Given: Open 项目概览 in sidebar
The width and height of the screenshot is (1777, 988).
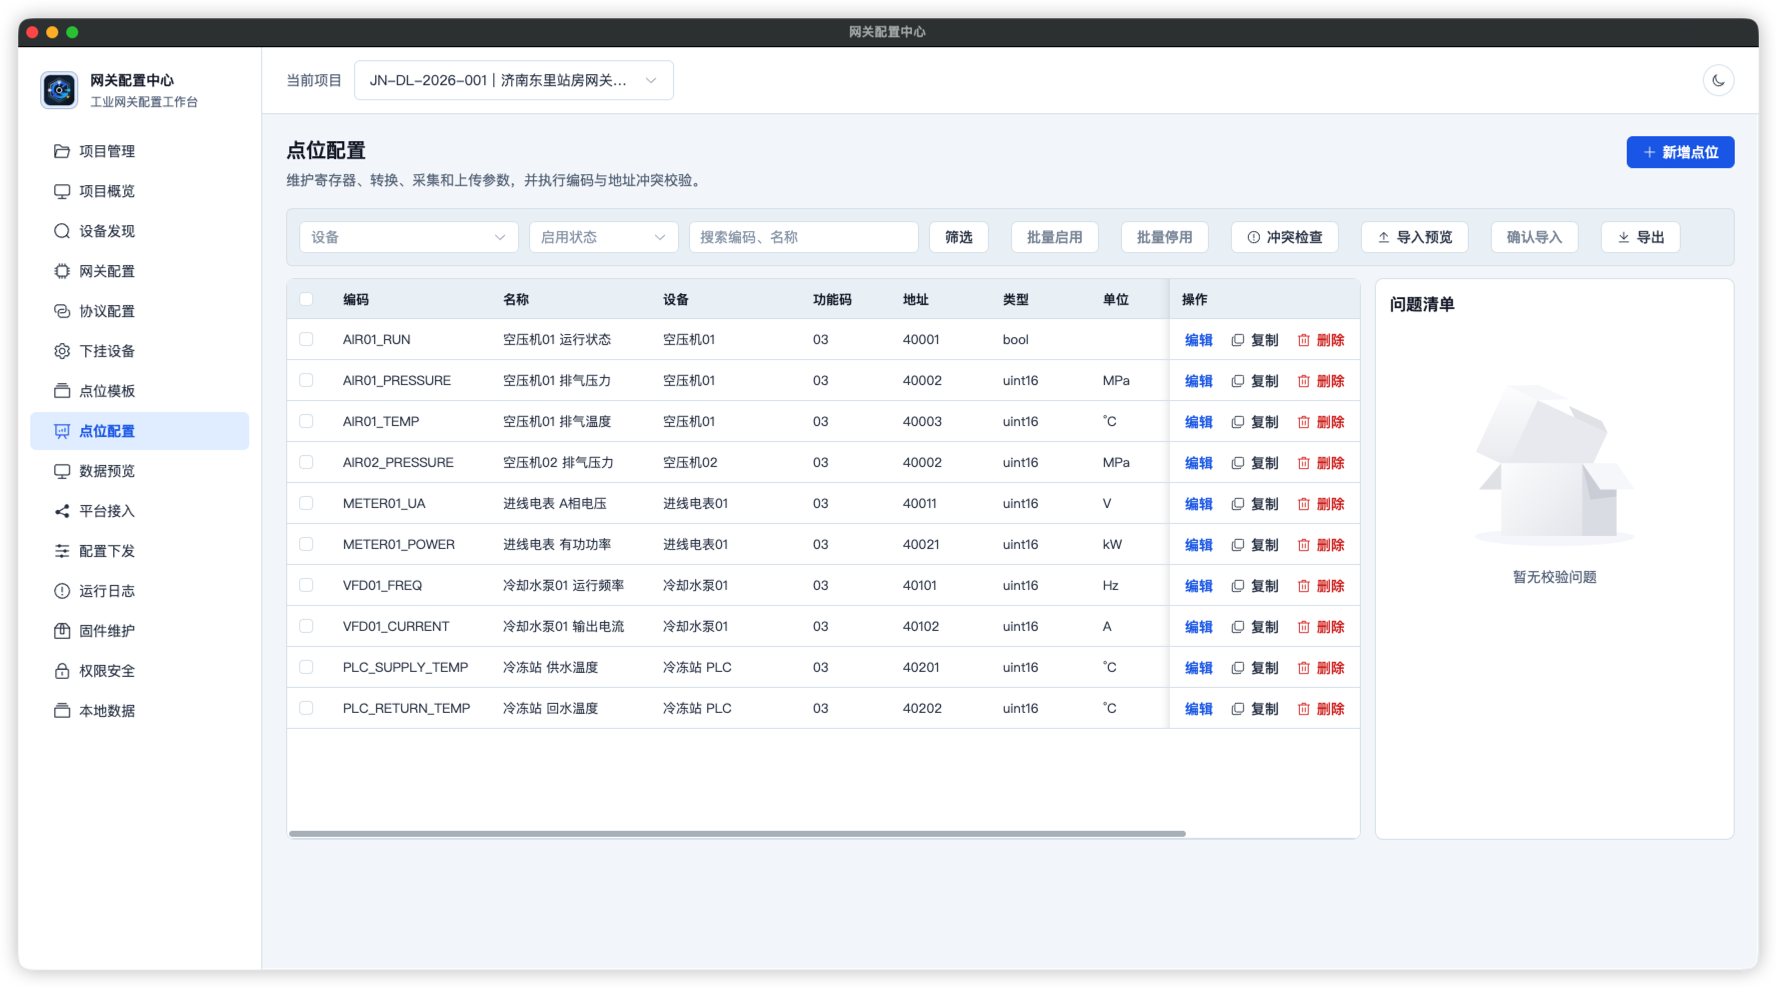Looking at the screenshot, I should 140,191.
